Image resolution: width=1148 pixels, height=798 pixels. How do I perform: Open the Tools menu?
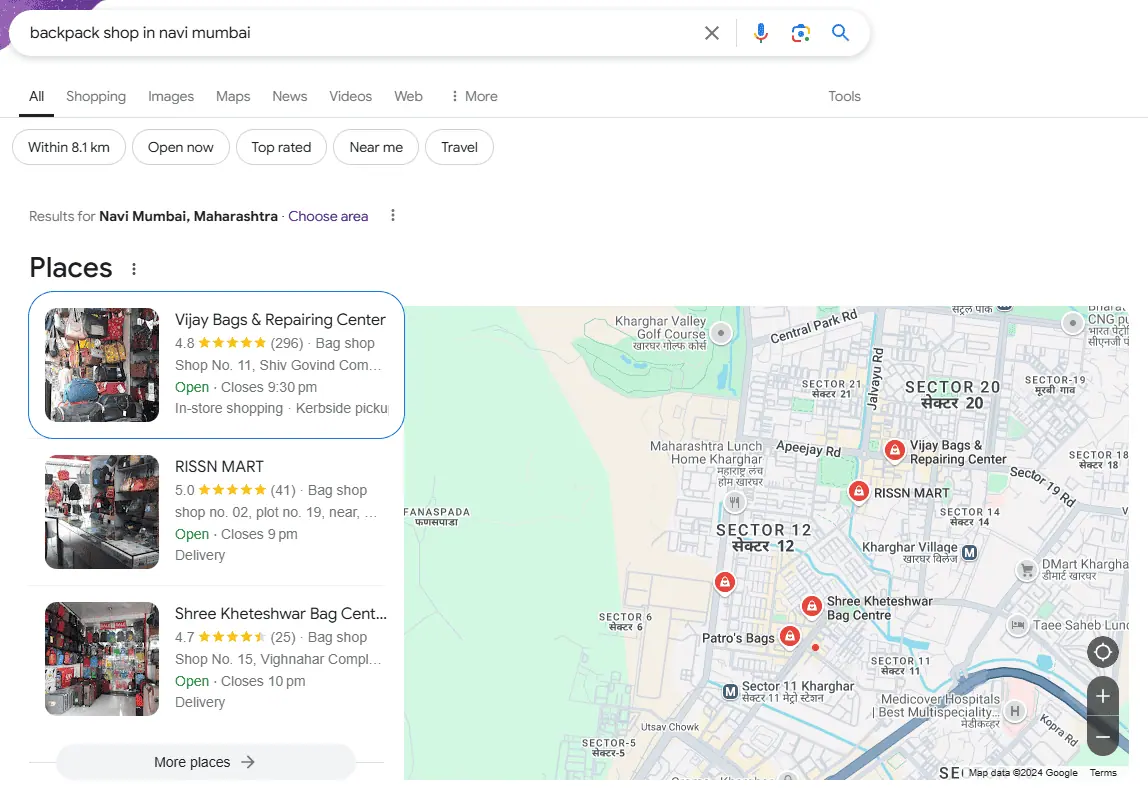point(844,96)
